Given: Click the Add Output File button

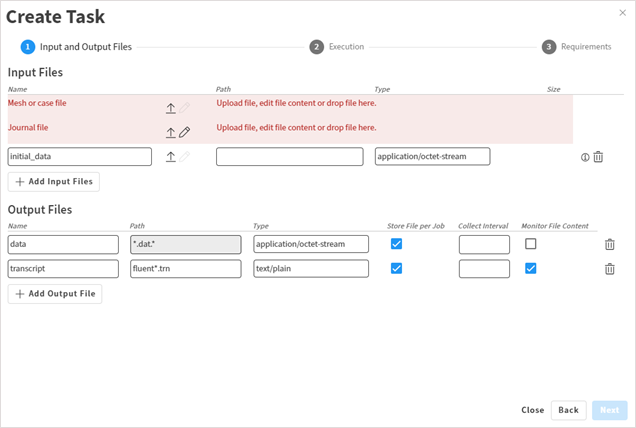Looking at the screenshot, I should tap(55, 294).
